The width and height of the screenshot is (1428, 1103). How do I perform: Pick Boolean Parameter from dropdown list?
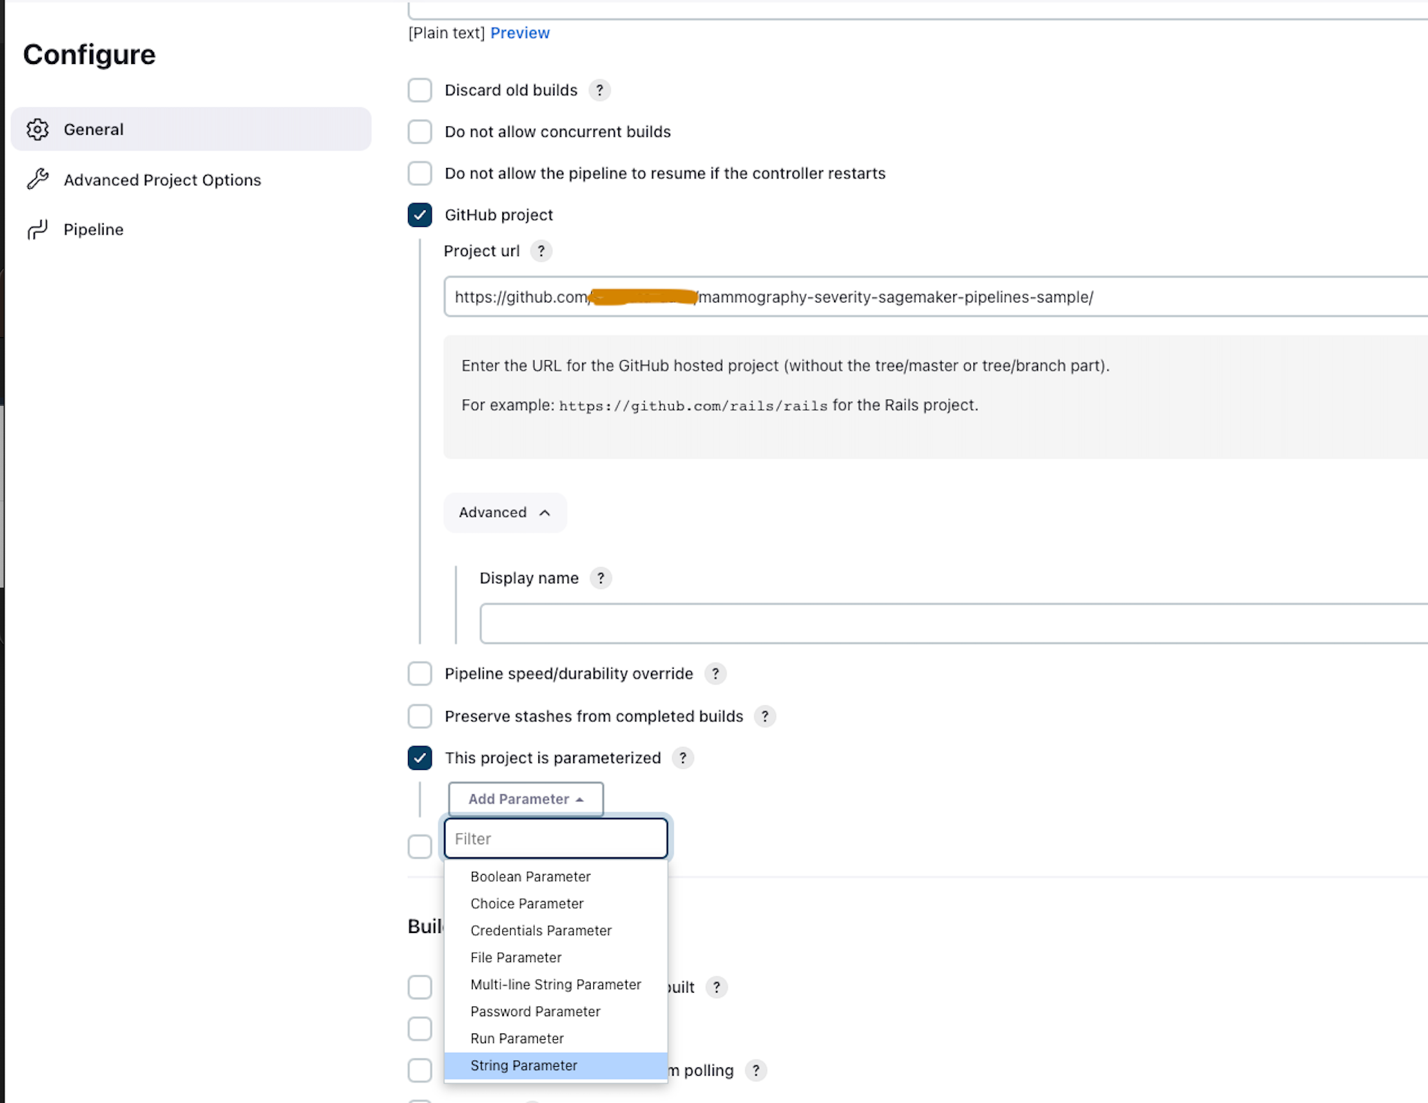click(x=530, y=877)
